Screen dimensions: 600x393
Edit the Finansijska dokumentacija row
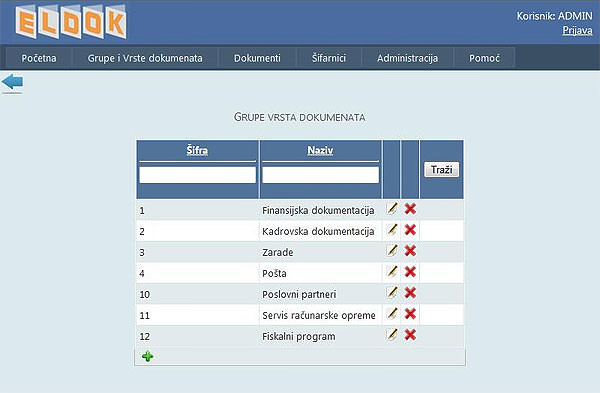[392, 209]
